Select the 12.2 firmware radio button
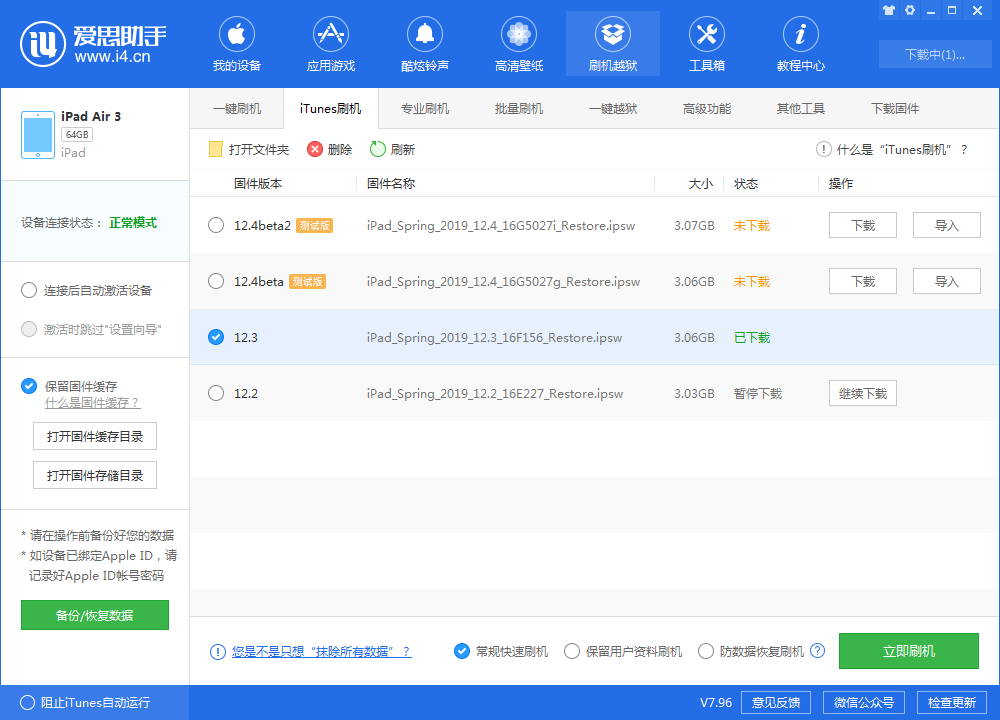 (216, 393)
